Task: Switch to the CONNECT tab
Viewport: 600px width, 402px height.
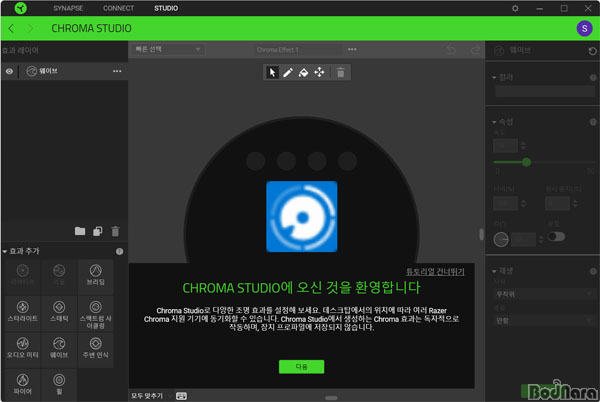Action: click(x=118, y=8)
